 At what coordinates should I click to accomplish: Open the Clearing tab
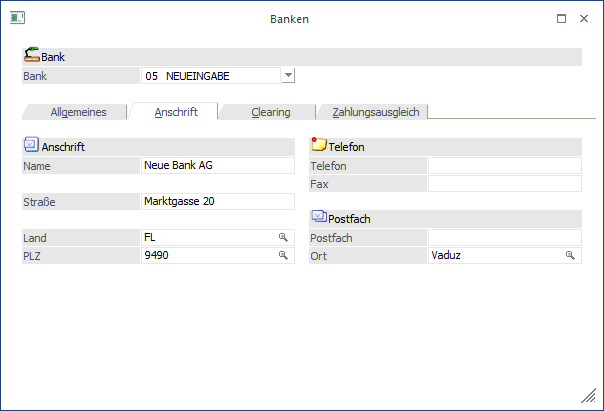pyautogui.click(x=270, y=112)
